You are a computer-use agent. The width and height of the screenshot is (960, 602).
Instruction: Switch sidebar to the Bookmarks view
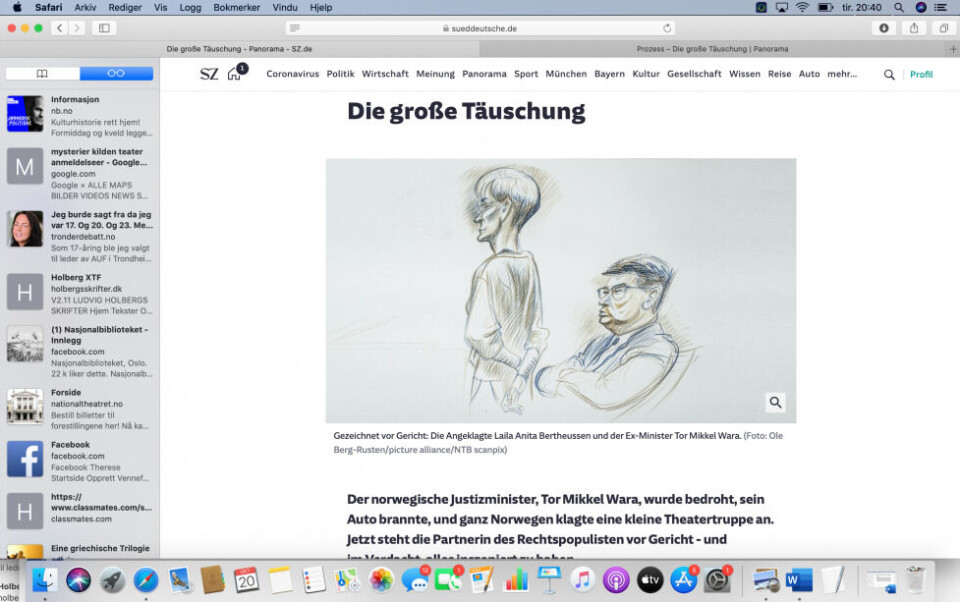[42, 73]
